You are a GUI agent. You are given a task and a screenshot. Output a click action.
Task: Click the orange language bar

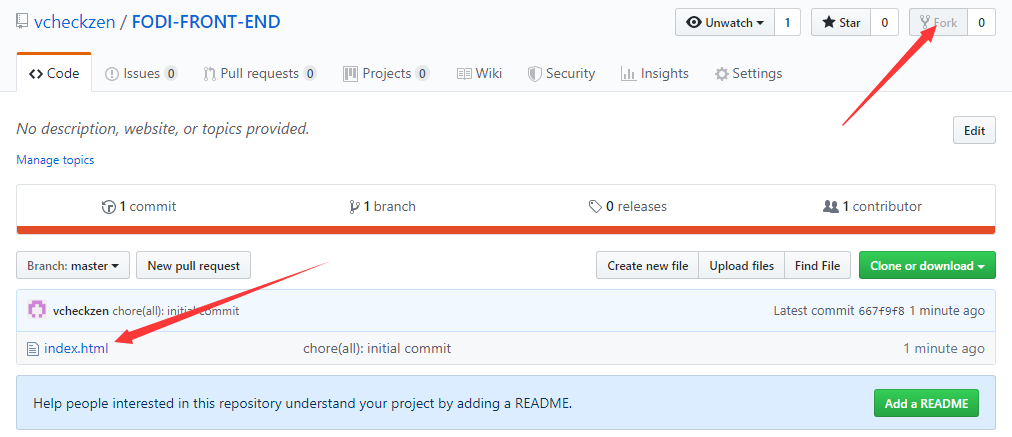[x=505, y=230]
